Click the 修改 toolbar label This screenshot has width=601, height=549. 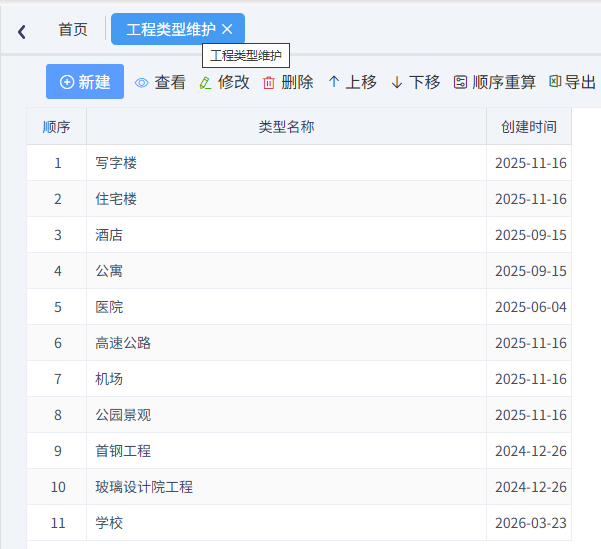pyautogui.click(x=234, y=82)
